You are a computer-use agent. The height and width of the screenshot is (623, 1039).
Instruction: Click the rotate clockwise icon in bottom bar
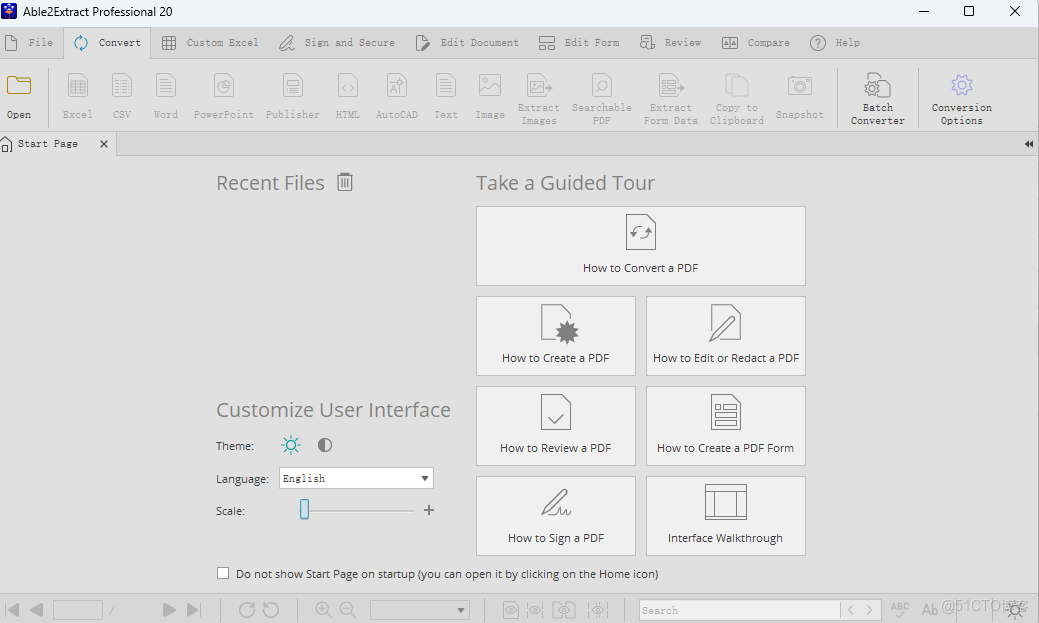tap(246, 609)
